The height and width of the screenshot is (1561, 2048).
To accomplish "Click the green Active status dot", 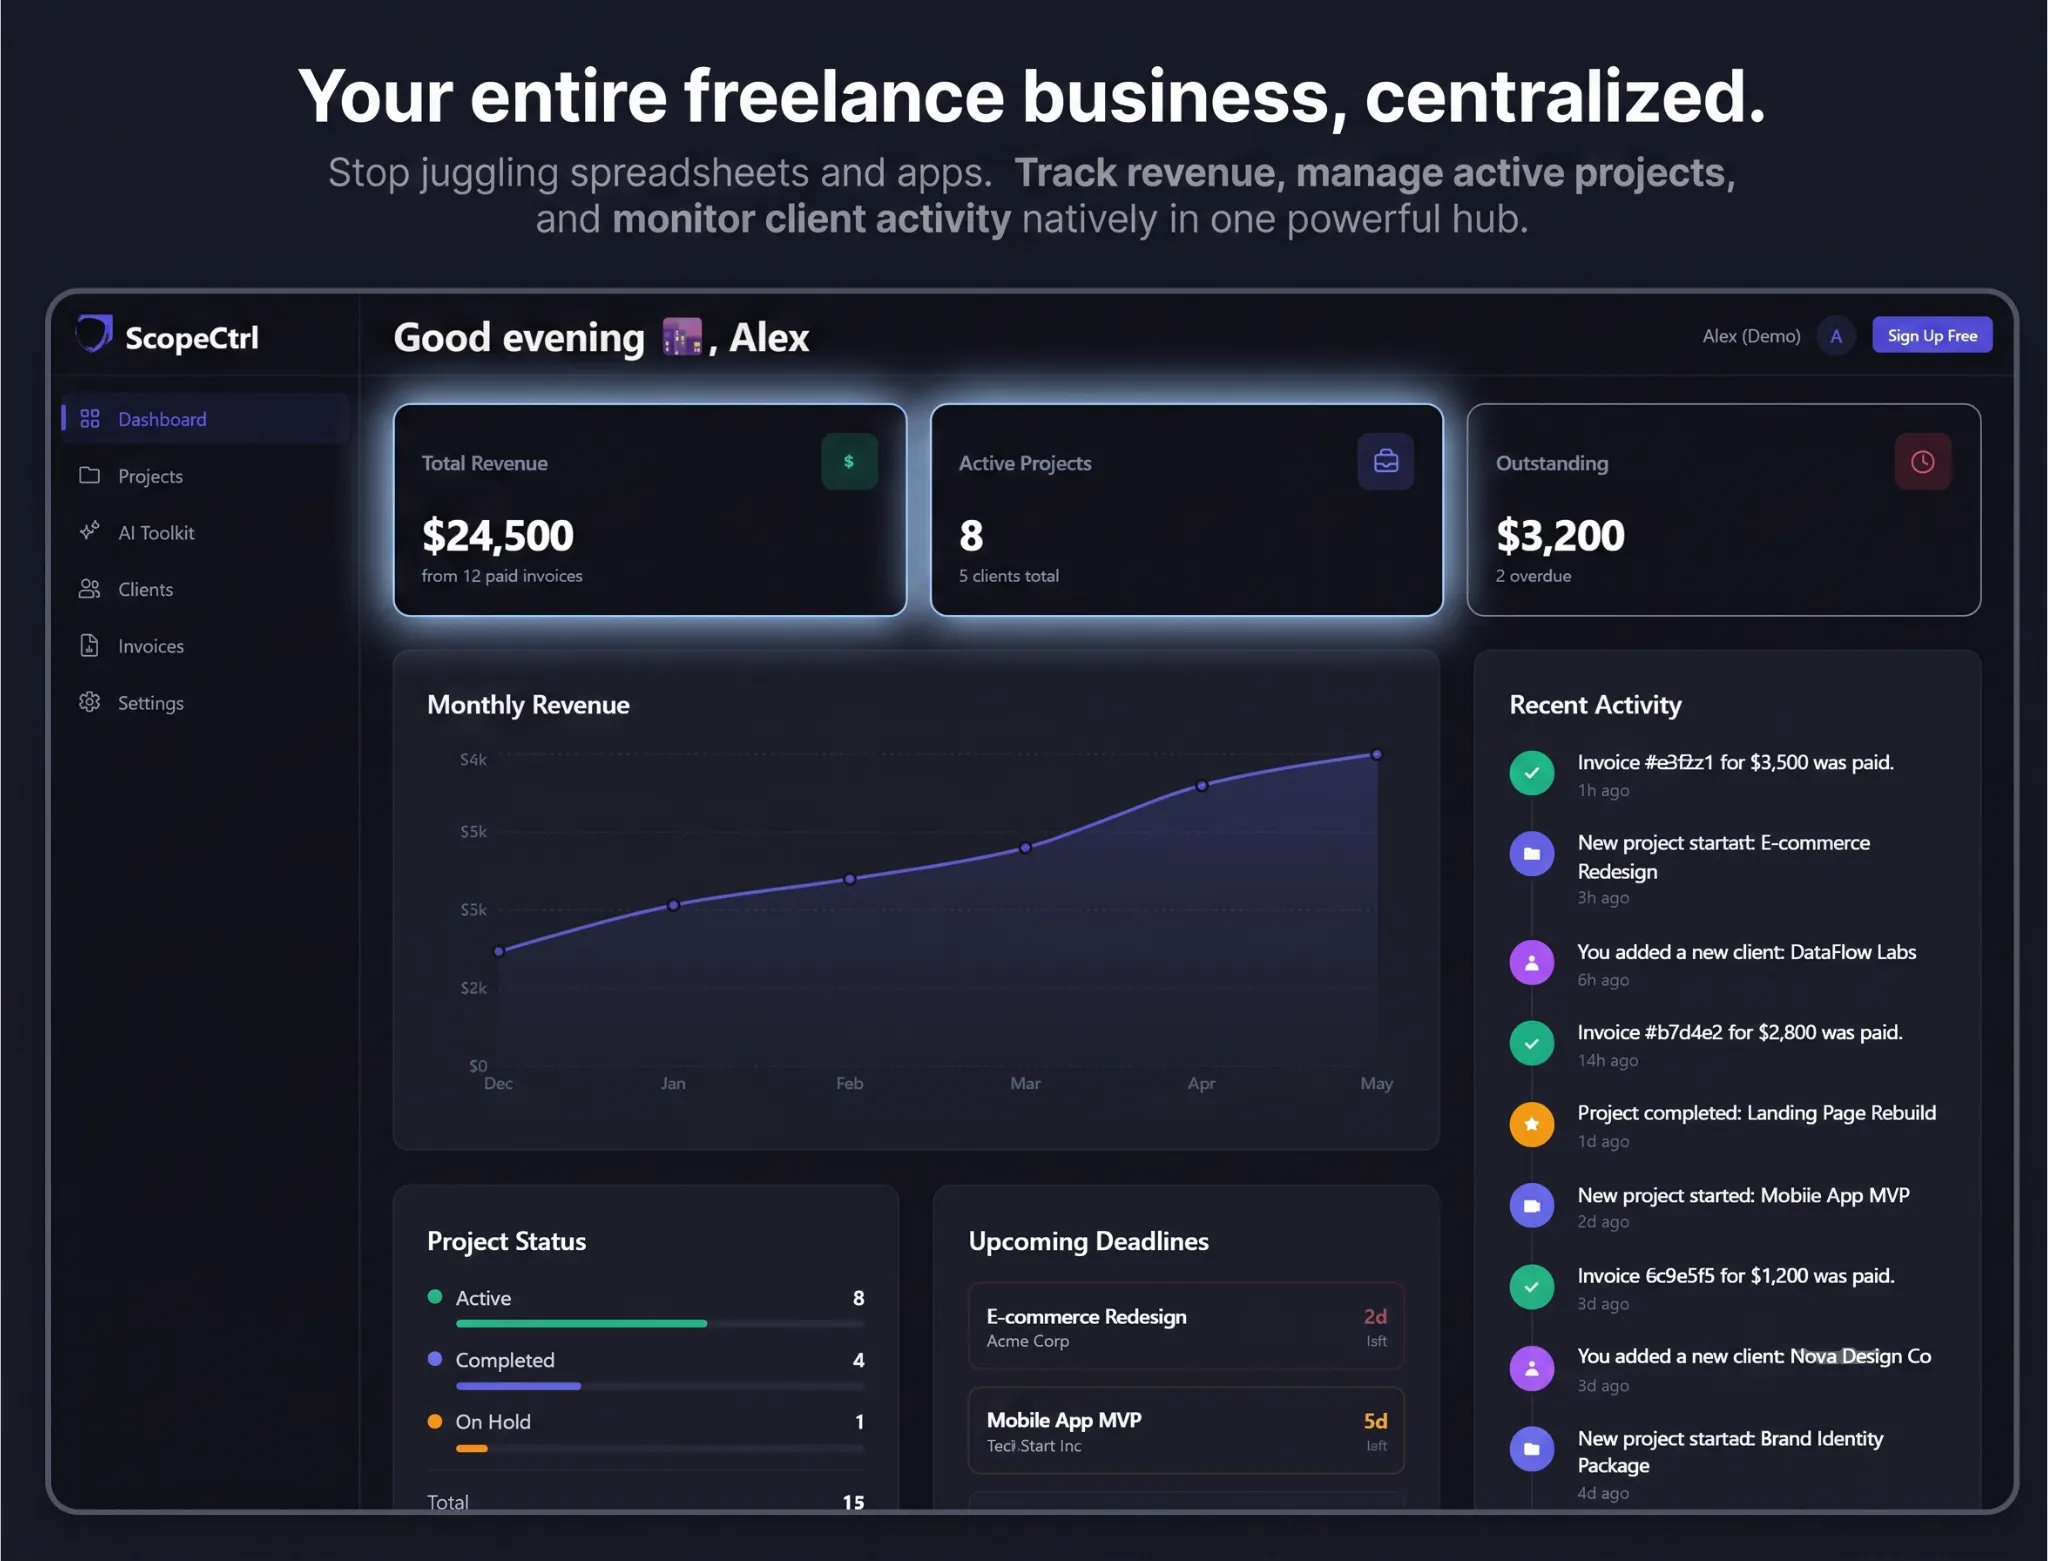I will coord(435,1297).
